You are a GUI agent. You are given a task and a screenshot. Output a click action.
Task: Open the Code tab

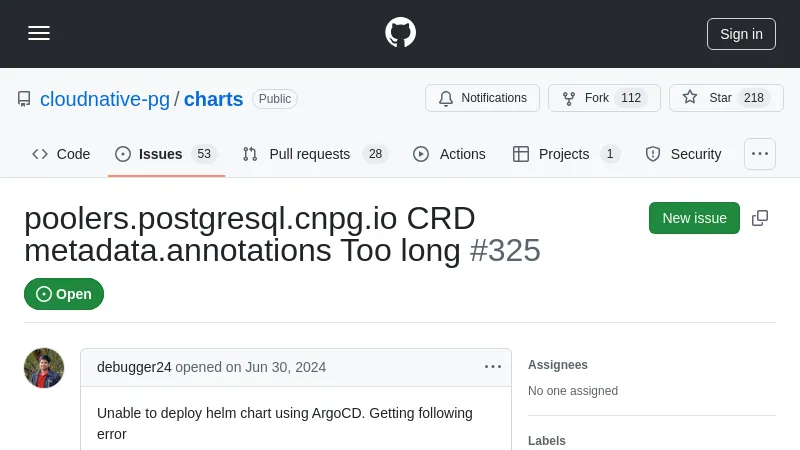click(61, 154)
